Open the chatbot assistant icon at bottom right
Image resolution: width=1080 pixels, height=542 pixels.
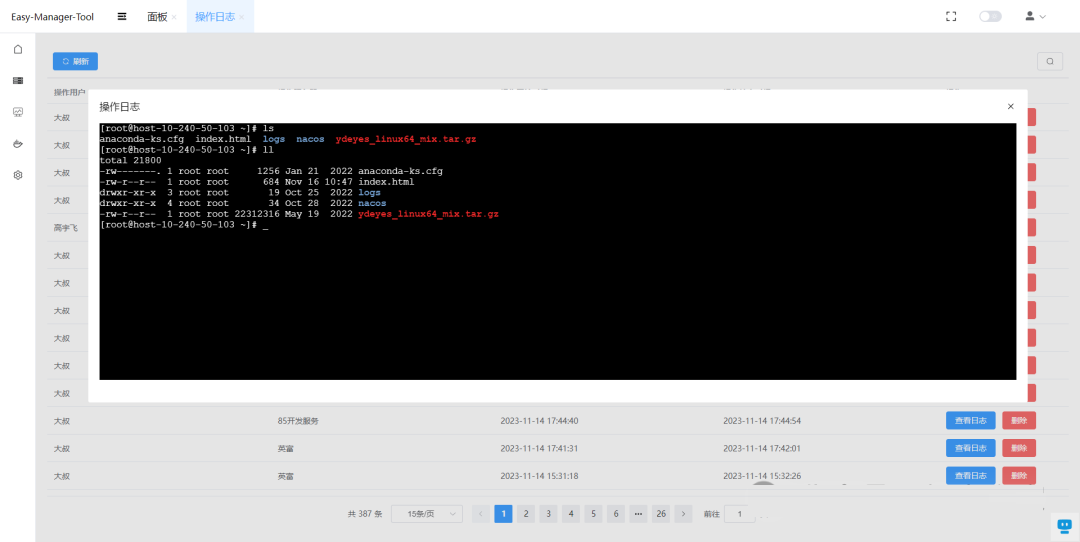[x=1064, y=526]
